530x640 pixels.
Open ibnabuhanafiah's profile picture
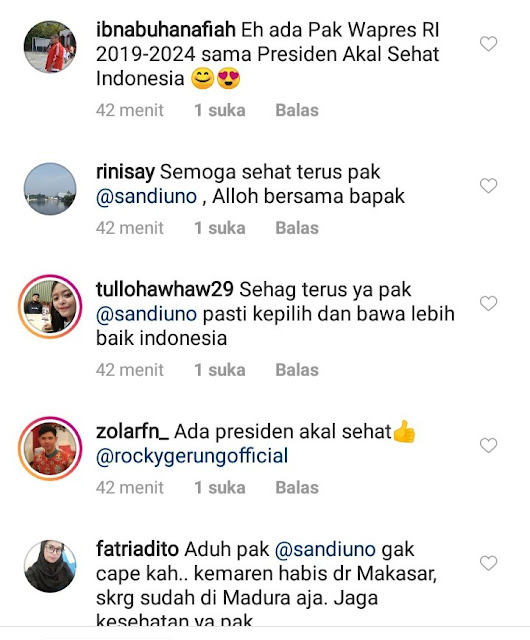click(x=50, y=47)
